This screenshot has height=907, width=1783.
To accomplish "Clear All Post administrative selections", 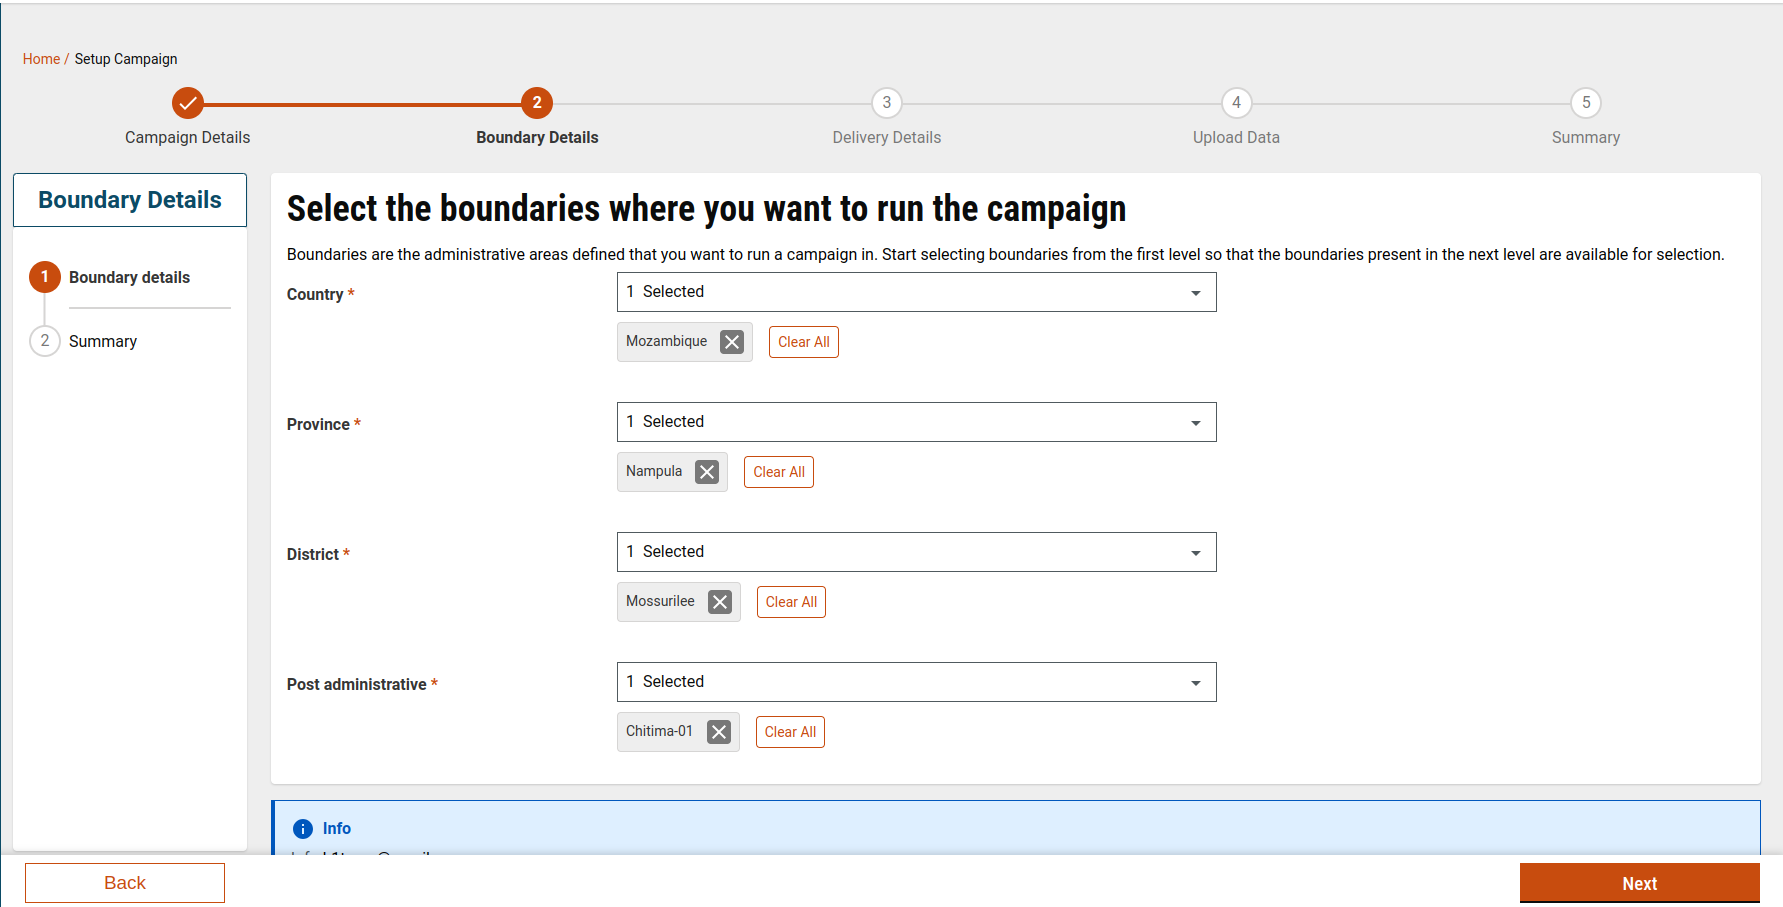I will click(790, 732).
